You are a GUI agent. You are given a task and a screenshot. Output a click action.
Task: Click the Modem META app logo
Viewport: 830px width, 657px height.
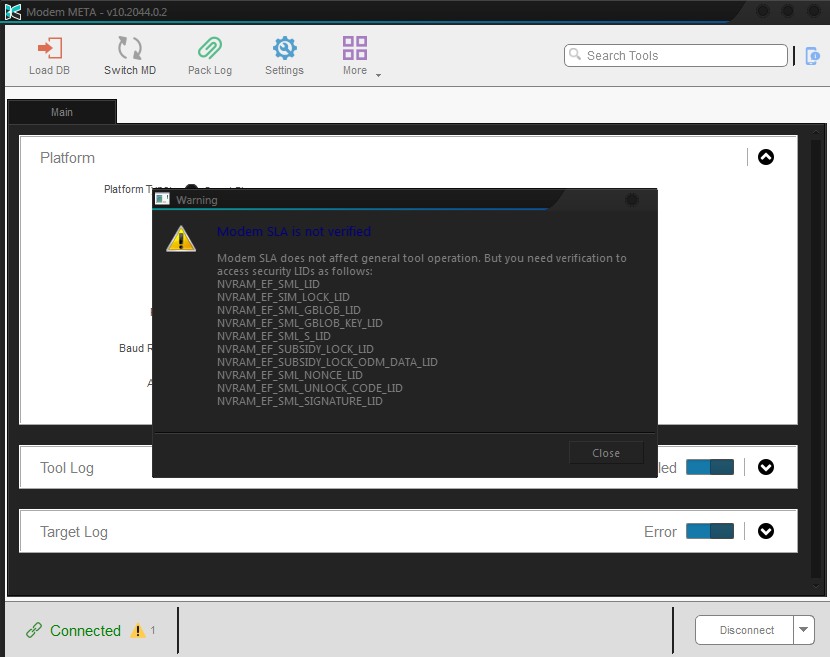(x=13, y=12)
